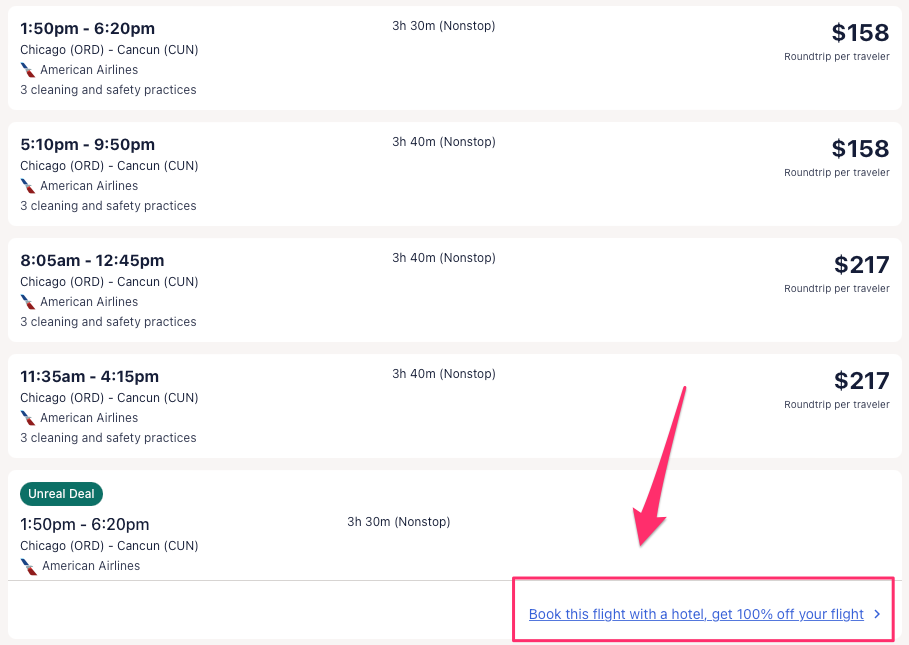Click American Airlines logo on 8:05am flight
This screenshot has width=909, height=645.
tap(28, 302)
